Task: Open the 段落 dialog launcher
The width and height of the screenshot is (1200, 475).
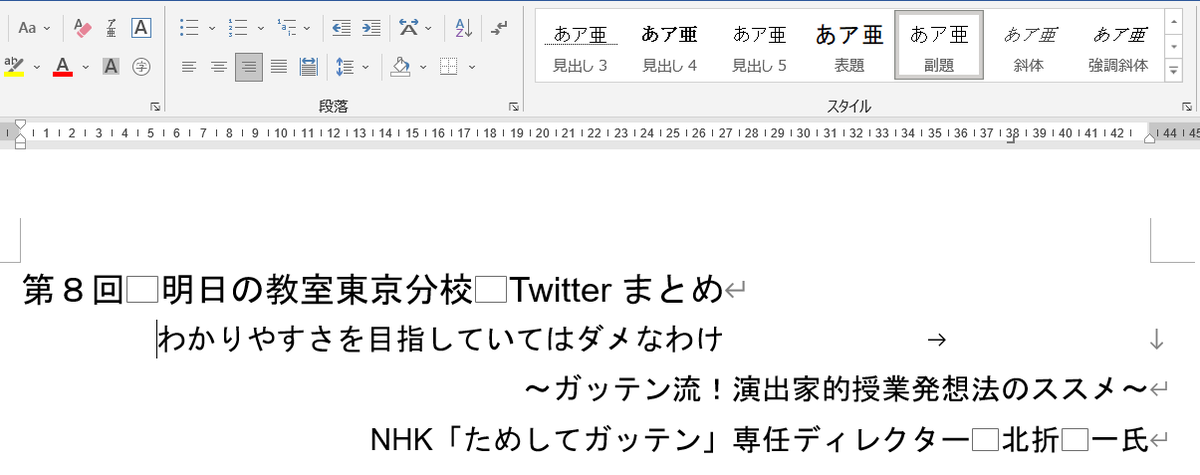Action: [x=513, y=105]
